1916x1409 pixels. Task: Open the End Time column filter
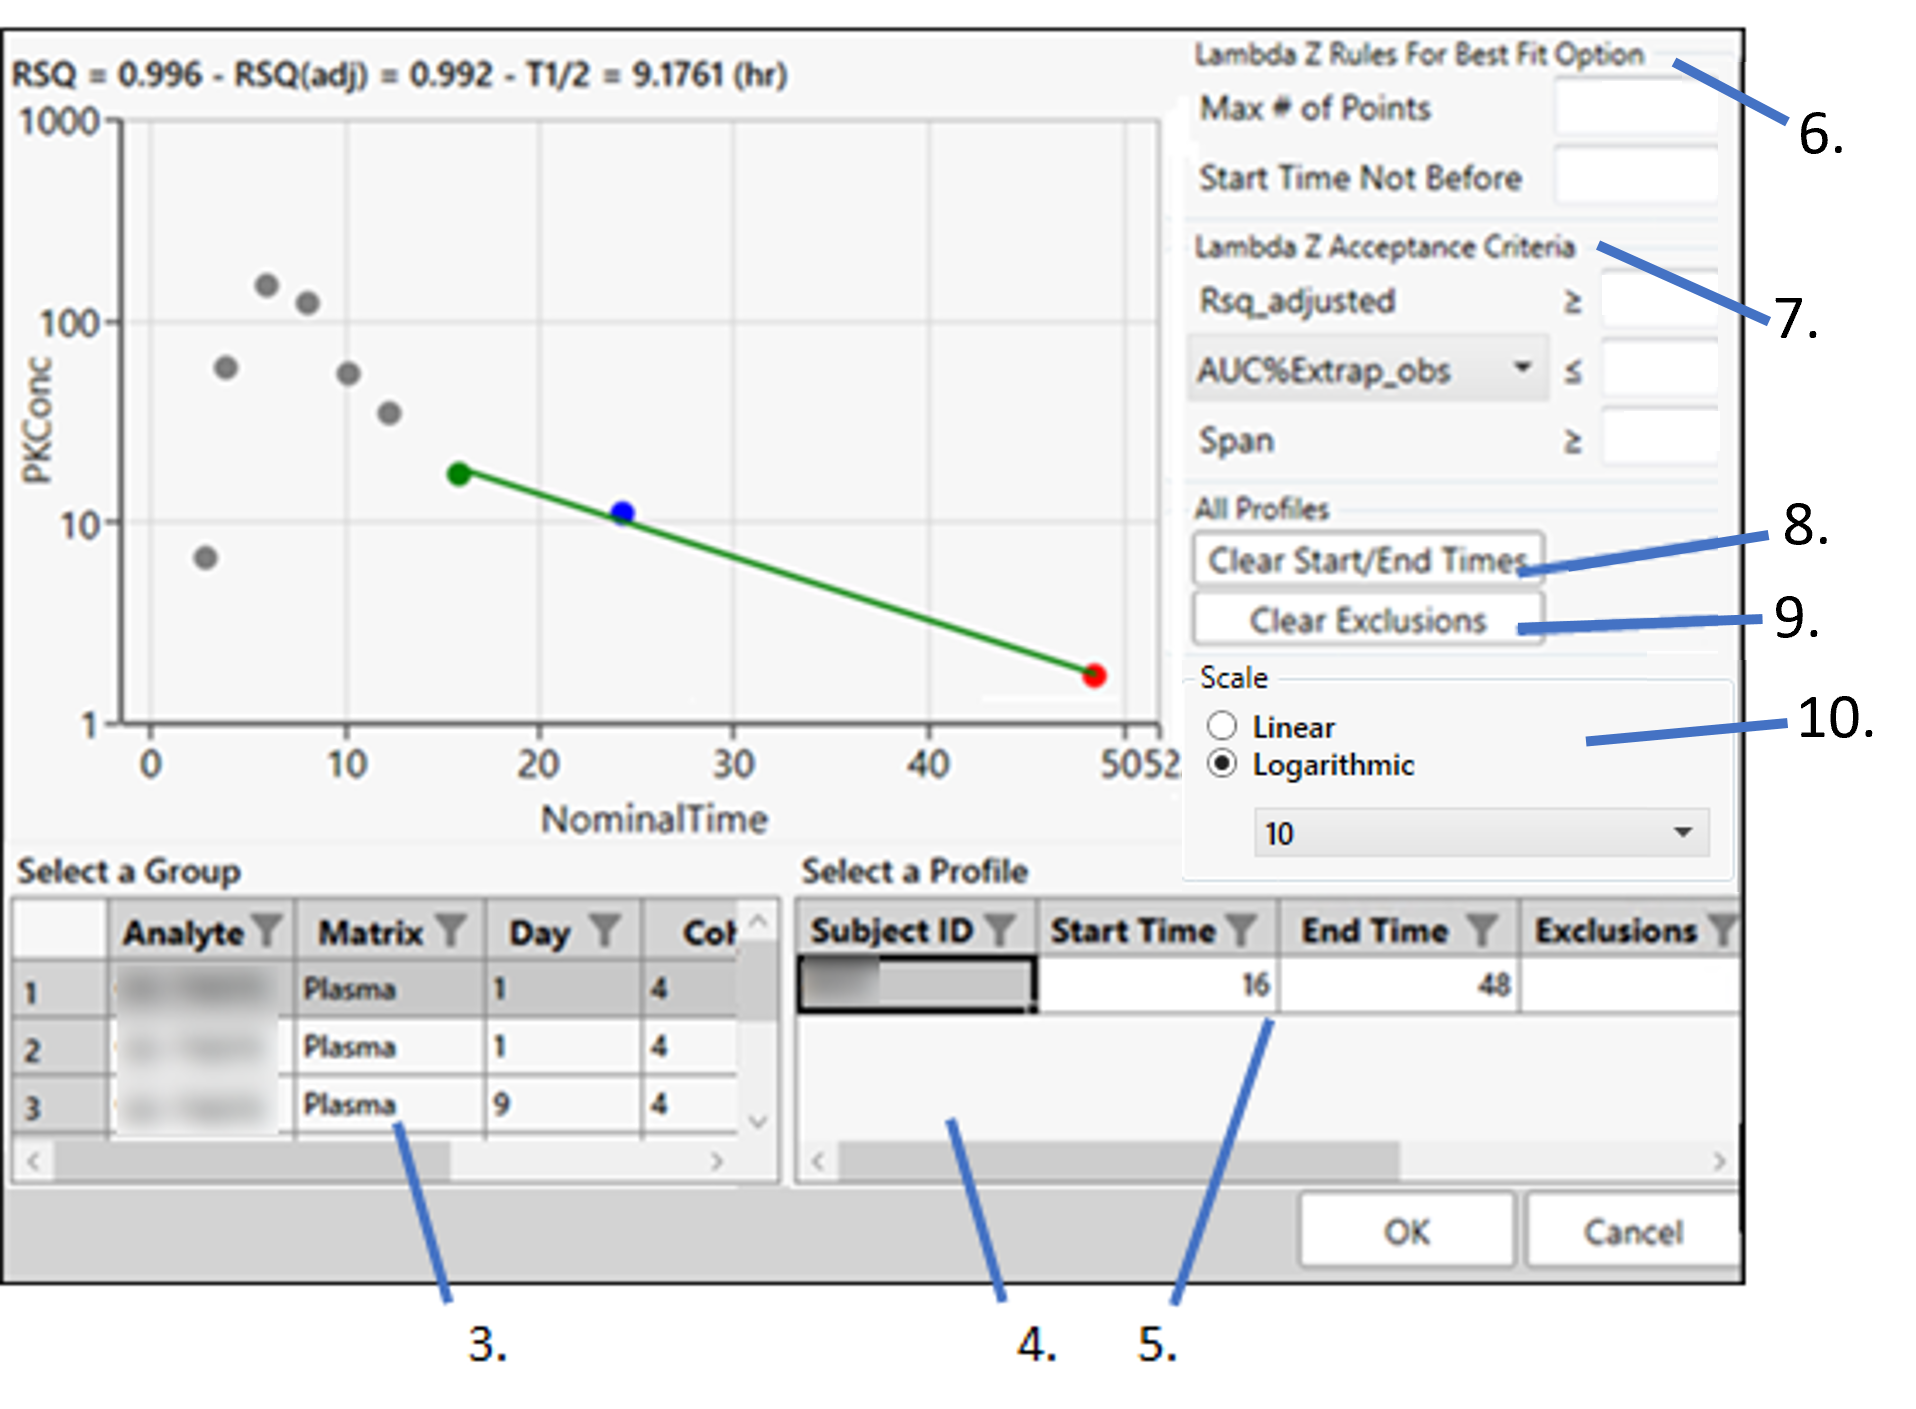[x=1481, y=930]
